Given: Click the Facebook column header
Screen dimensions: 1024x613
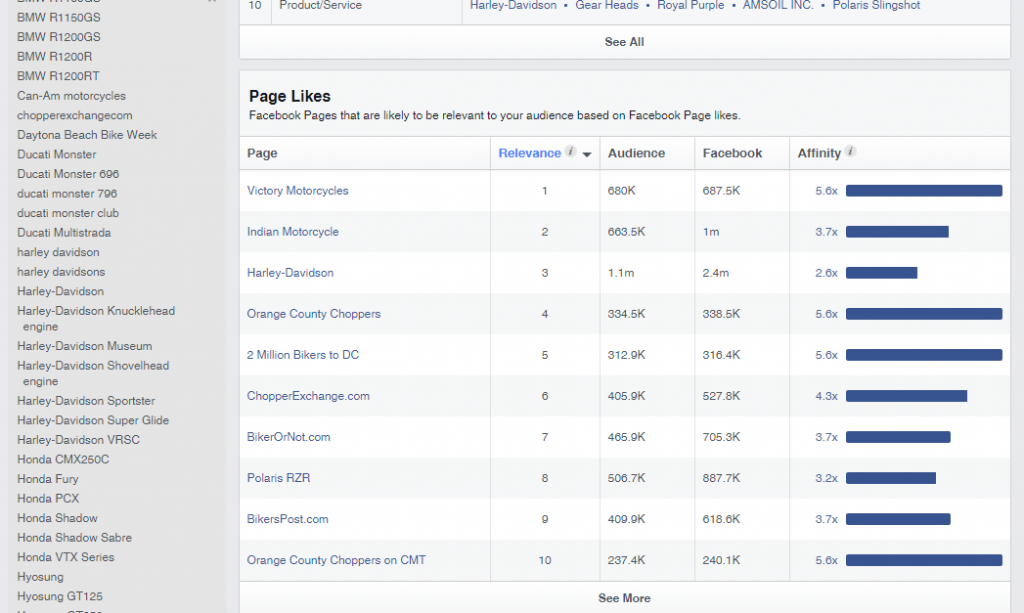Looking at the screenshot, I should 732,153.
